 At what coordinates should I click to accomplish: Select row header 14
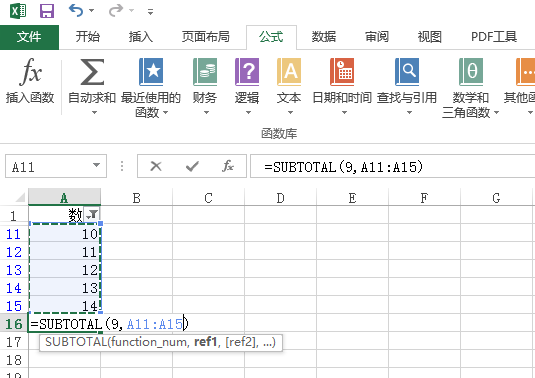[14, 288]
